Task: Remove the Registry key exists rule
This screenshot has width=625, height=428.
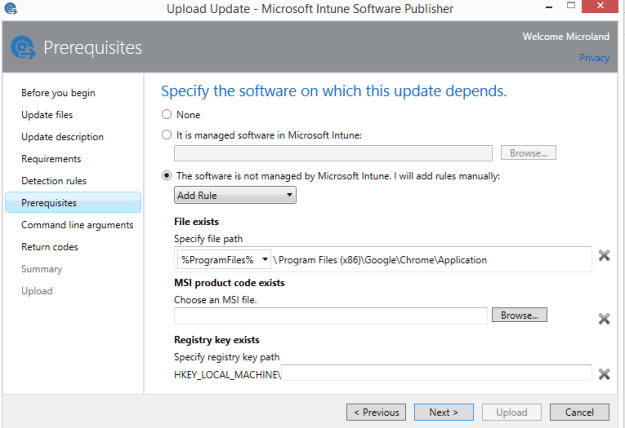Action: [x=604, y=374]
